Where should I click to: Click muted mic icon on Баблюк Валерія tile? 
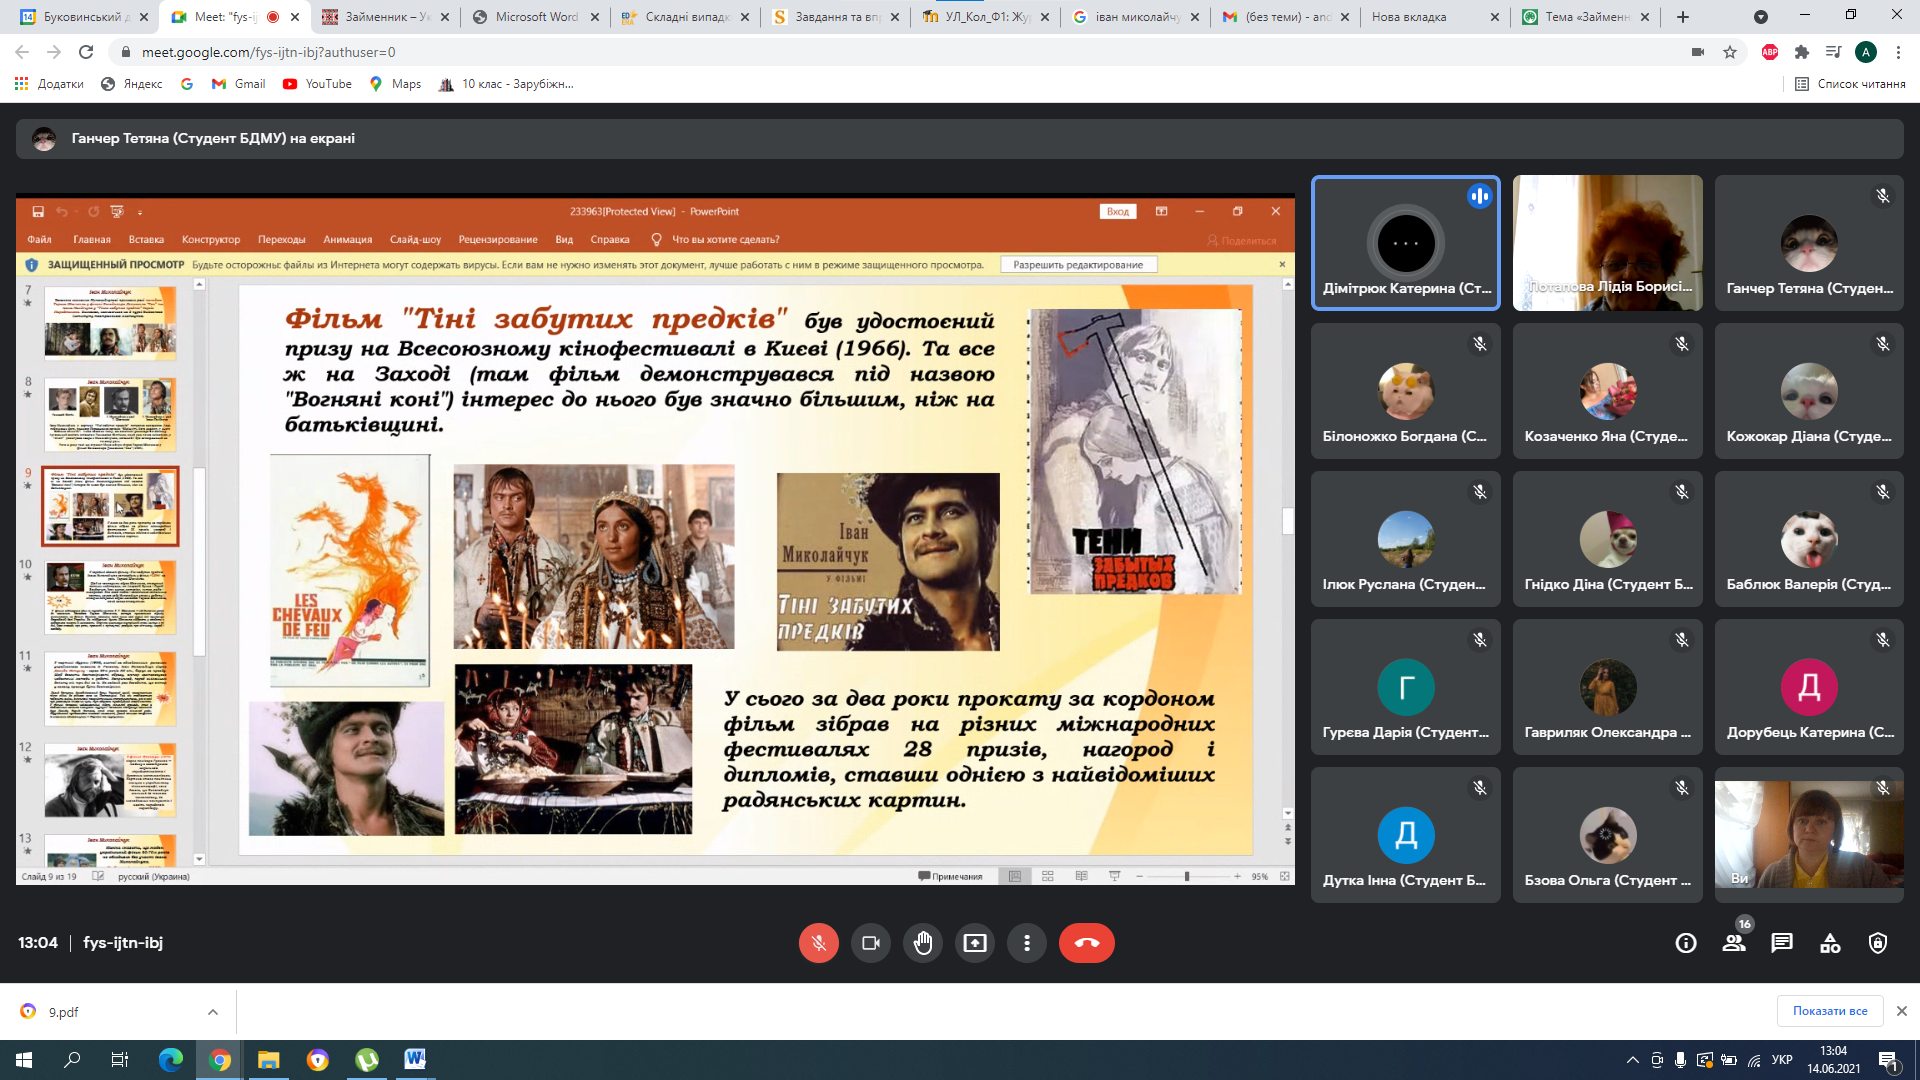click(1883, 492)
